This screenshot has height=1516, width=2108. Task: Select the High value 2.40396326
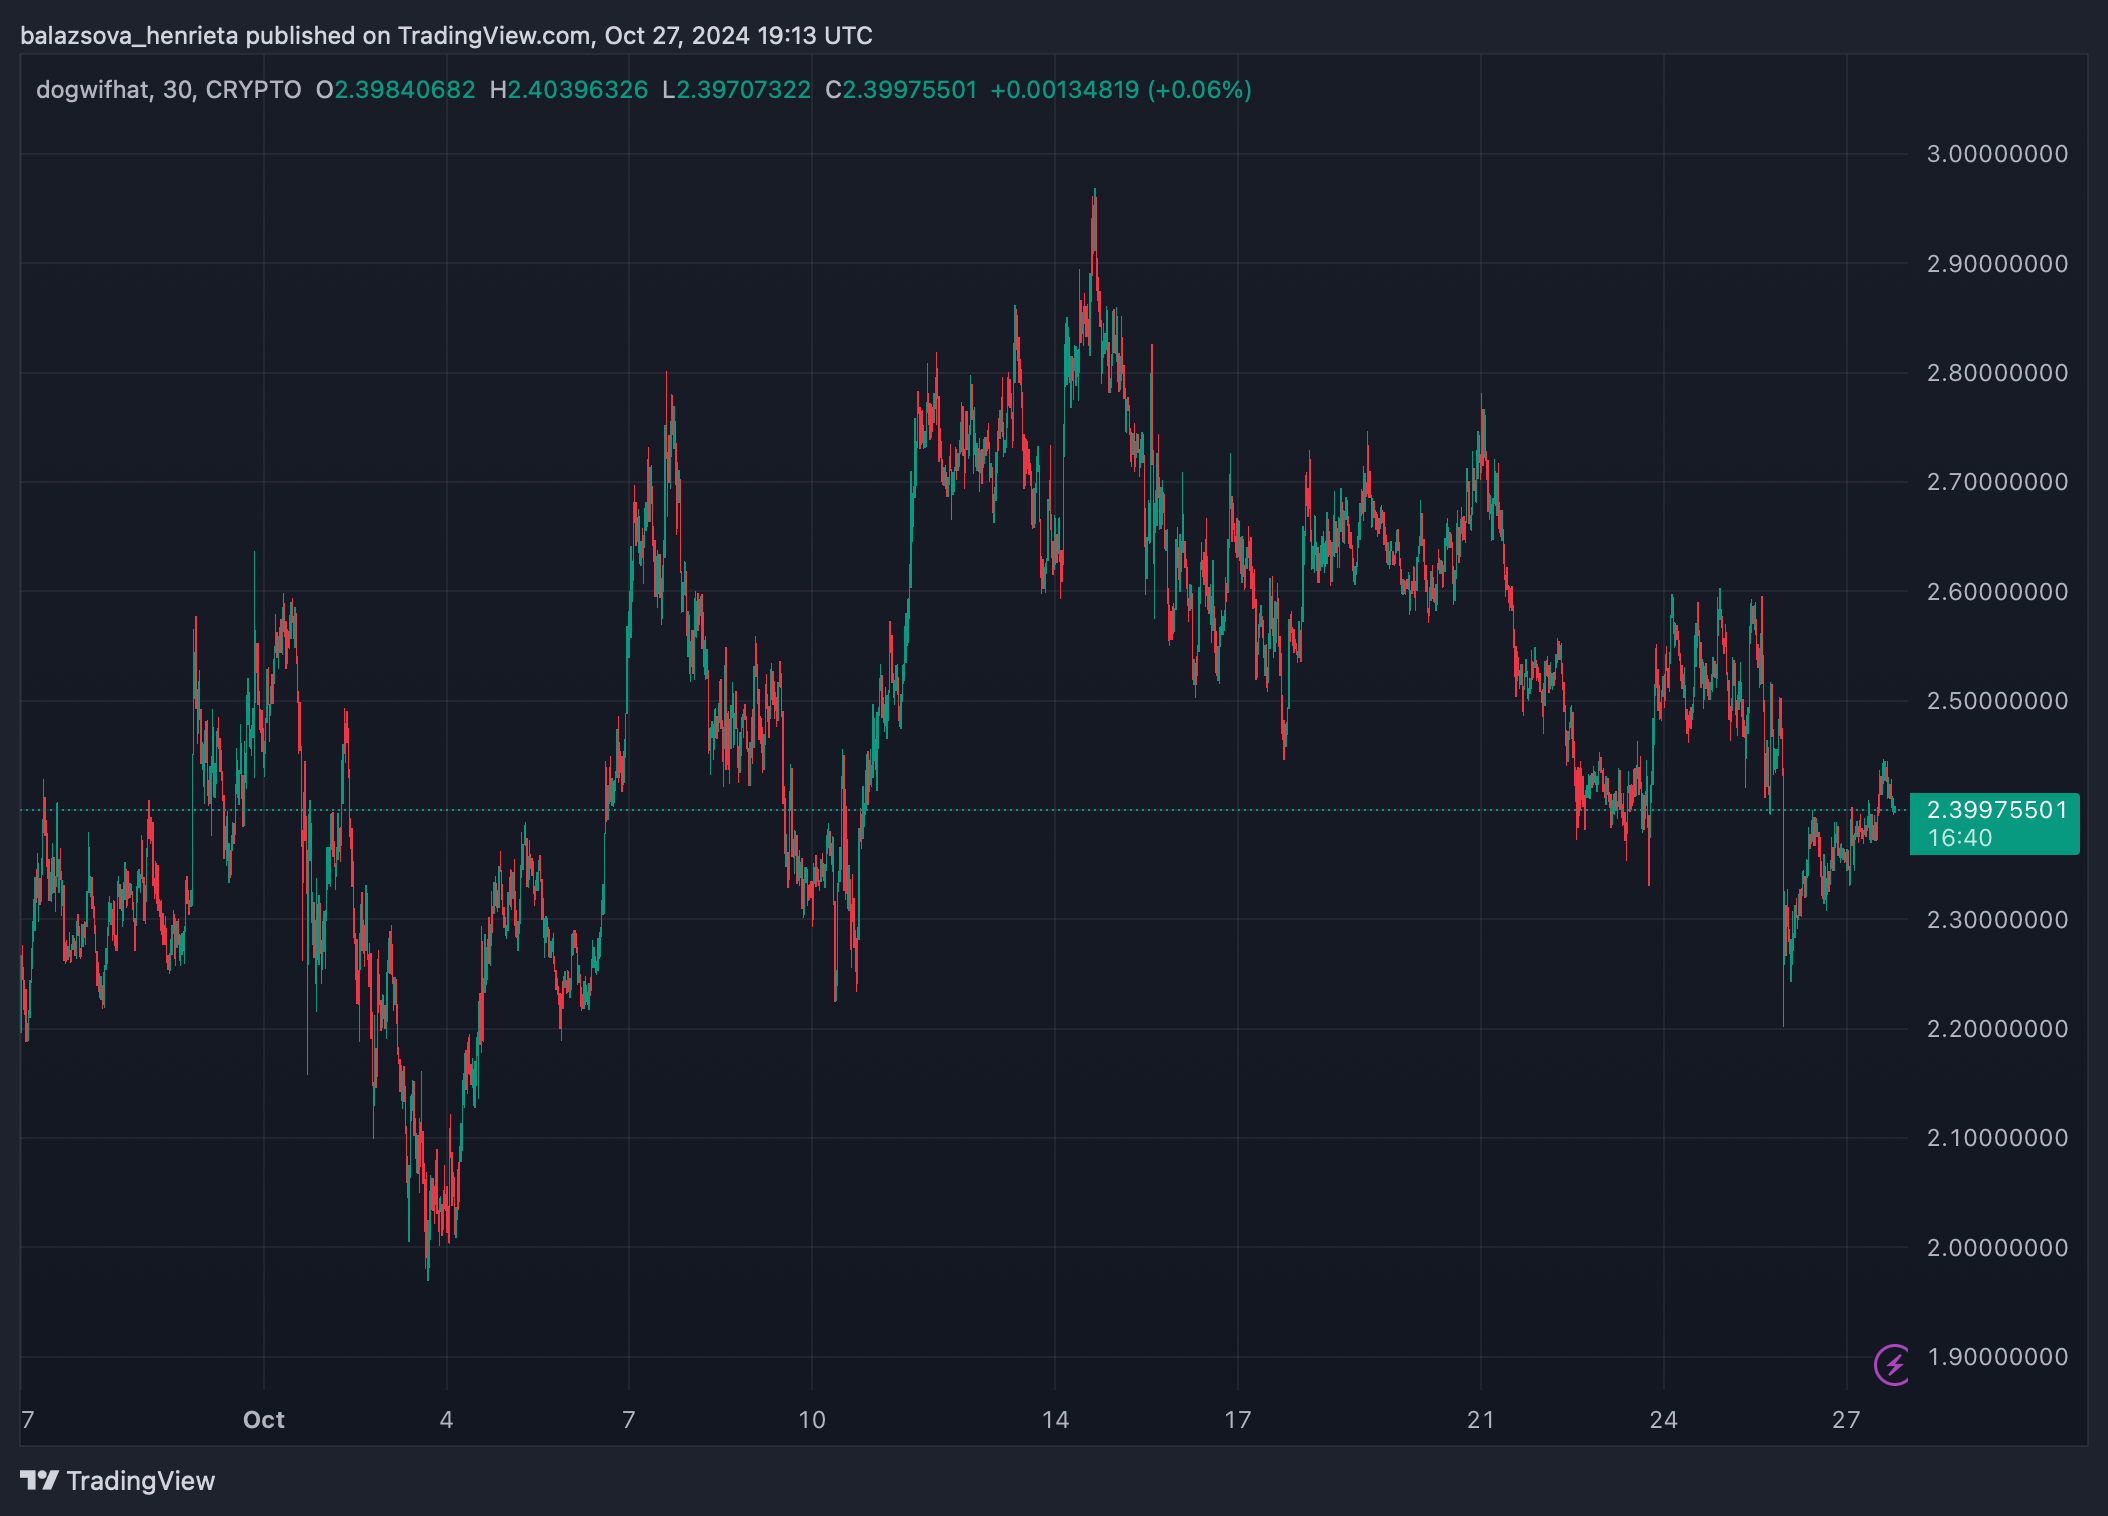[577, 90]
